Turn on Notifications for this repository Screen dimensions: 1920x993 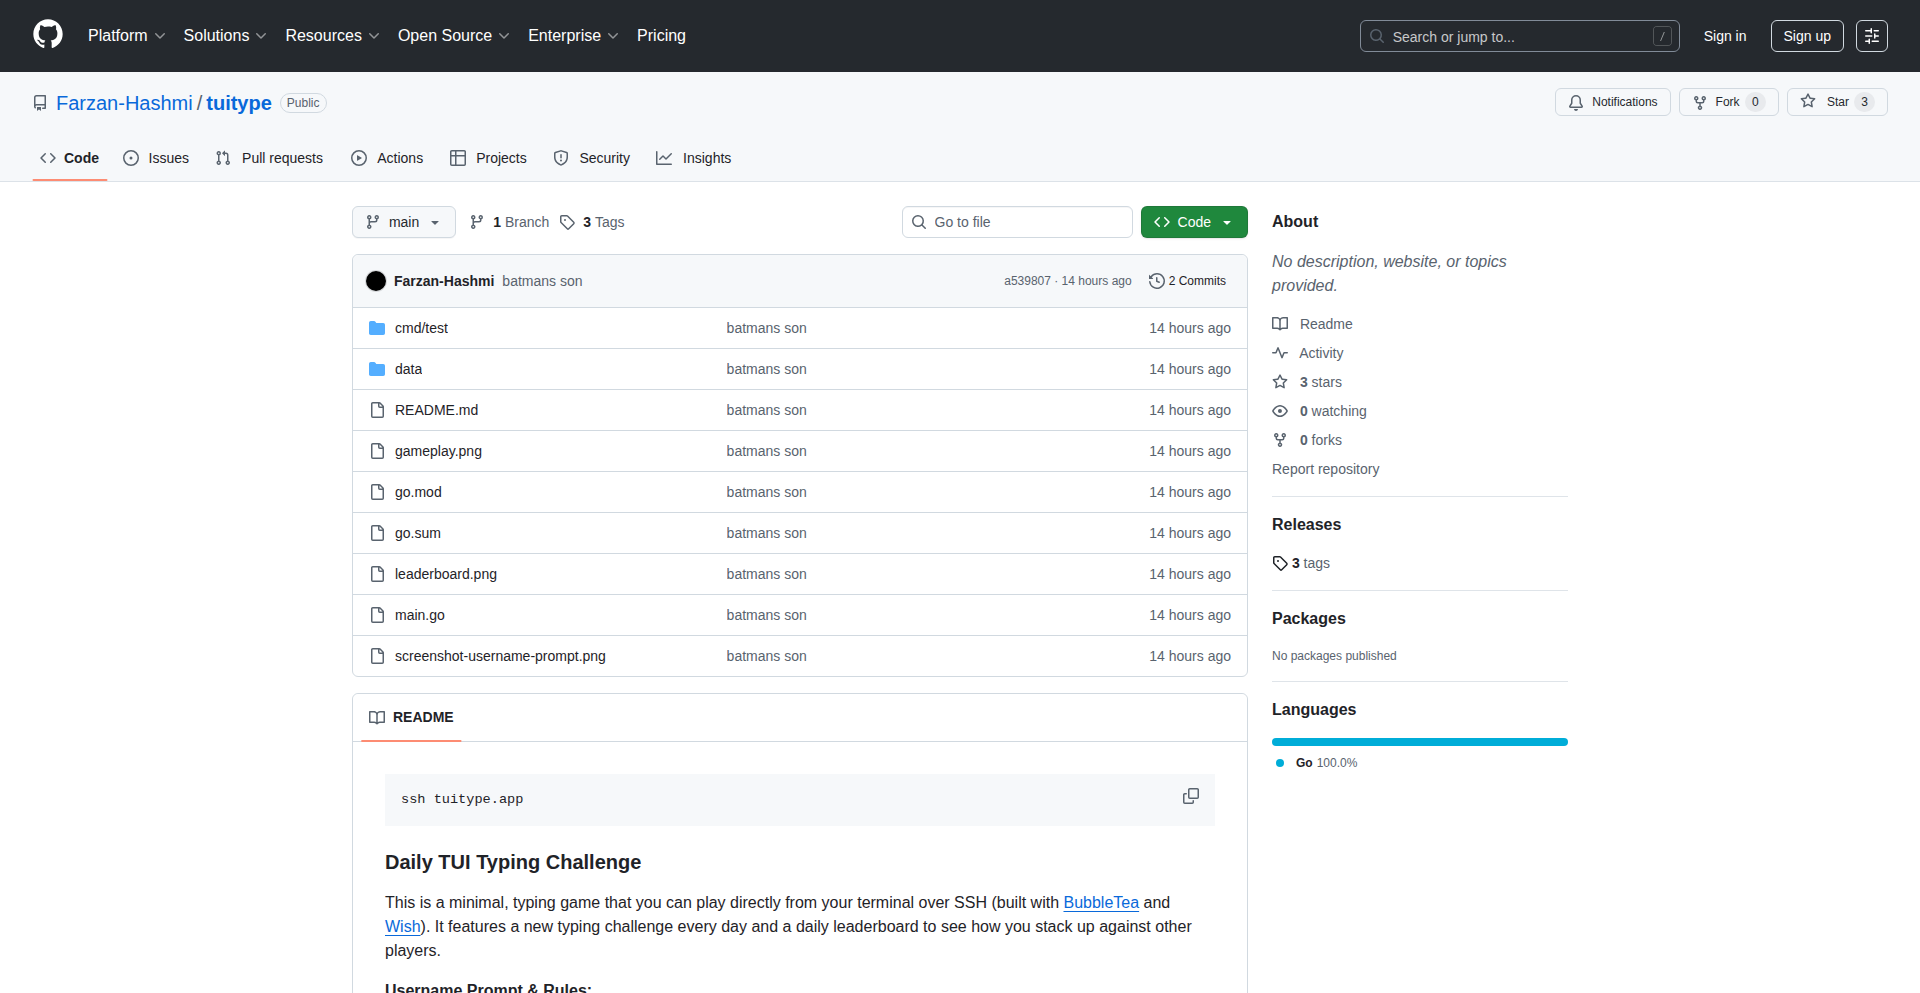1612,102
